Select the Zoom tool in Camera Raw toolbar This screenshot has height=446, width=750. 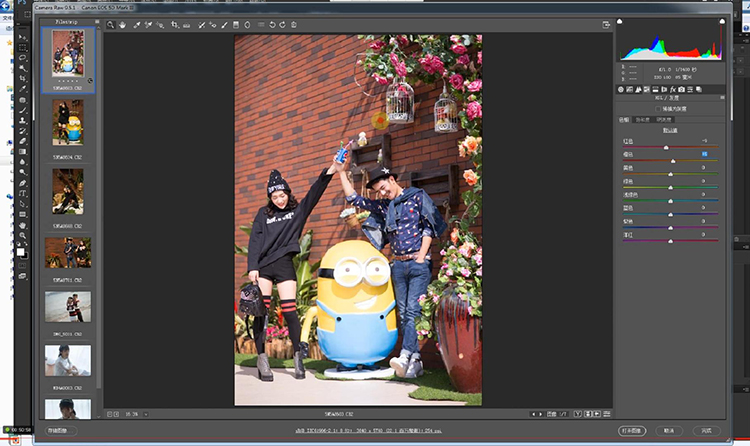[110, 25]
